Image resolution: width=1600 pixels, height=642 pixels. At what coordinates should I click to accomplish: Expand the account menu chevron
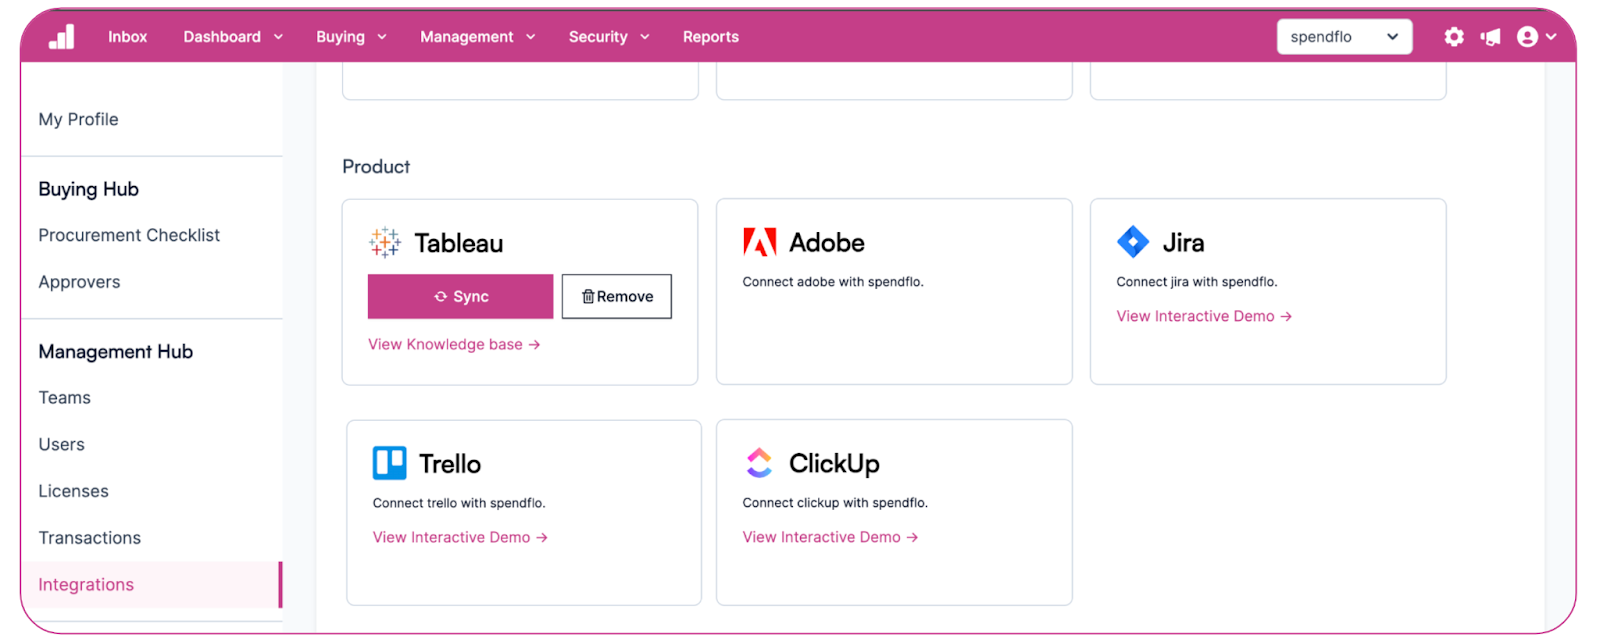click(x=1551, y=37)
